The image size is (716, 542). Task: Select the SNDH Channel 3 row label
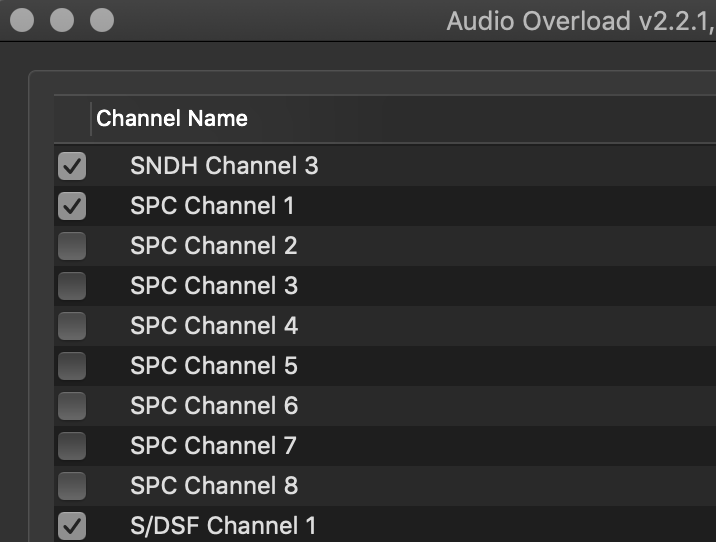pos(224,166)
